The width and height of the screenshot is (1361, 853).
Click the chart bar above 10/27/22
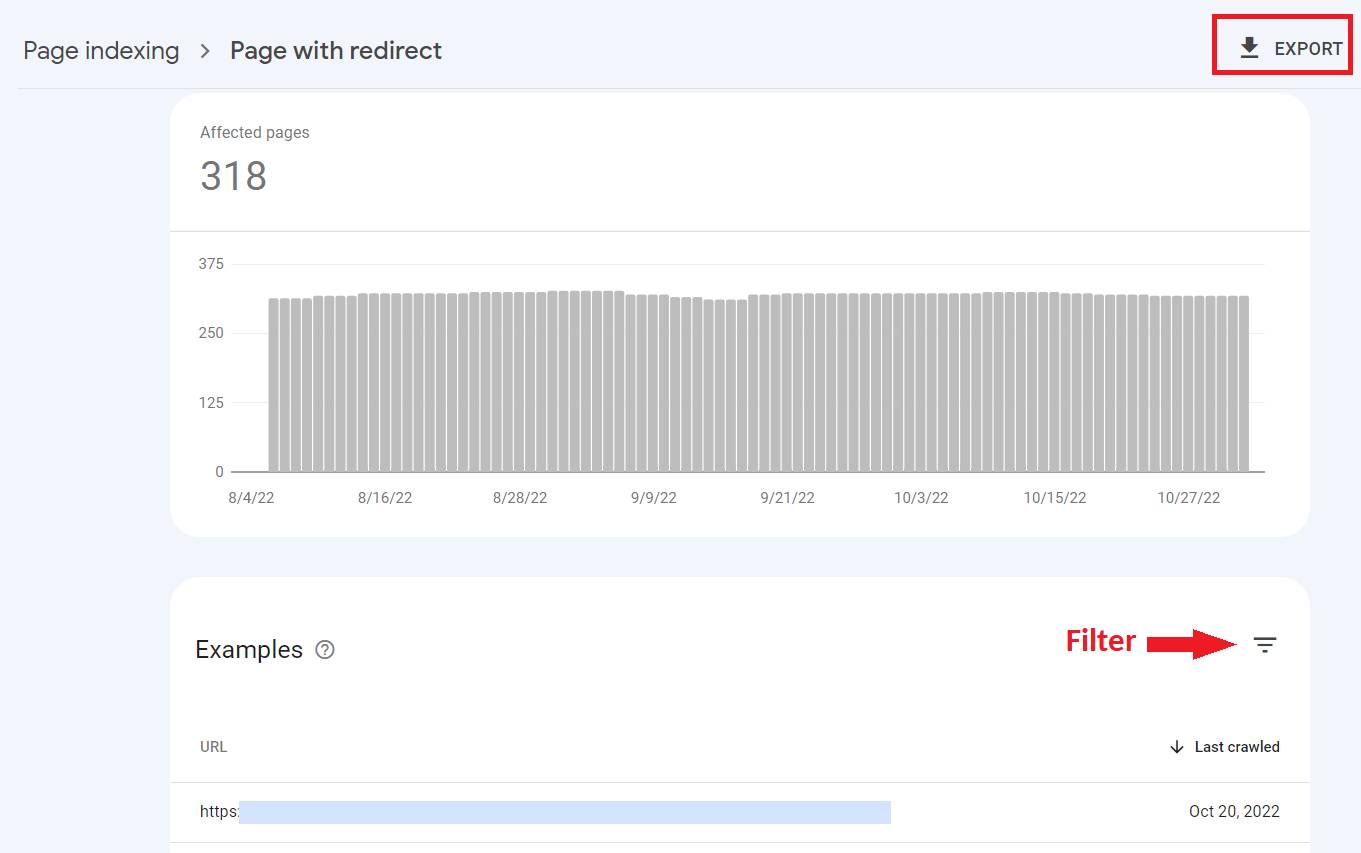point(1188,384)
